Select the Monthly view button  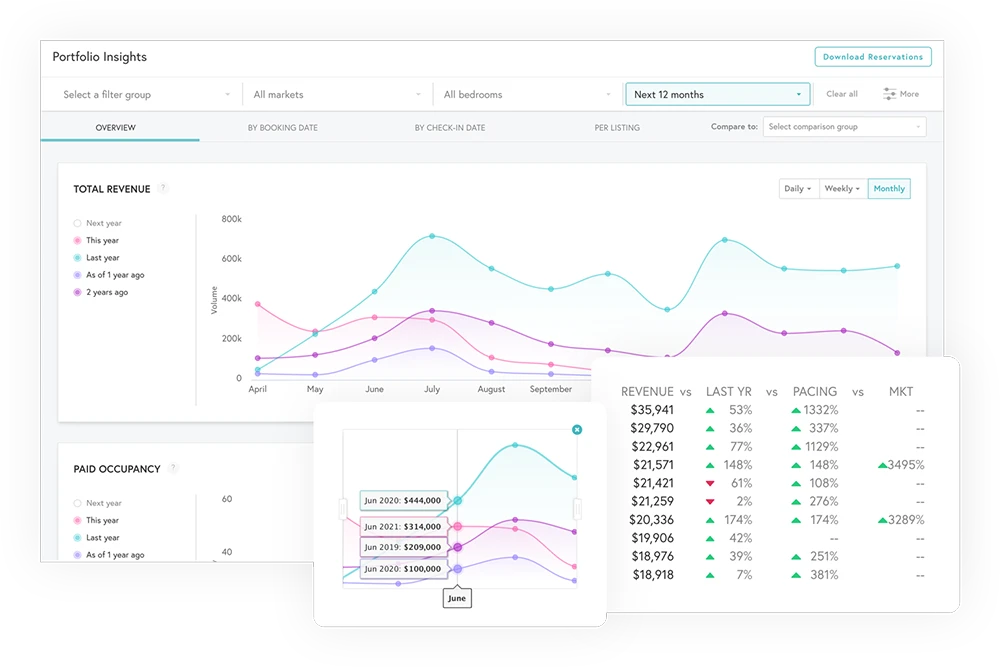pyautogui.click(x=889, y=189)
